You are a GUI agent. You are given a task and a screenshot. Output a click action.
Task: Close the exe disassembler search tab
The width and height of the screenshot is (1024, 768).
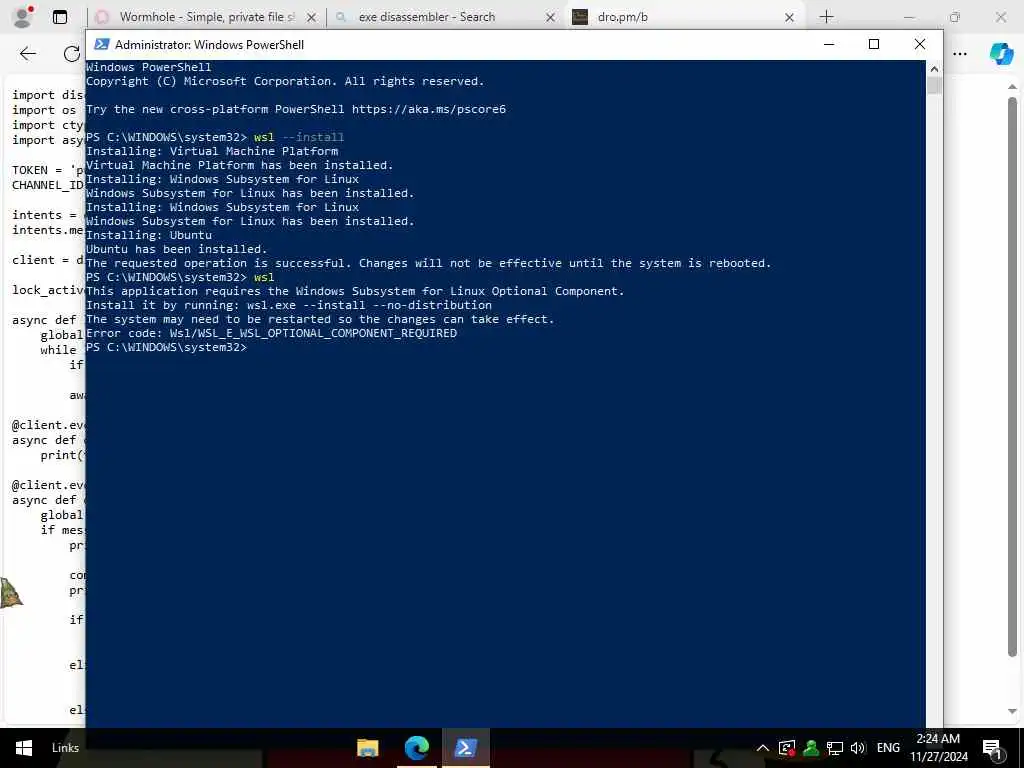[x=551, y=18]
